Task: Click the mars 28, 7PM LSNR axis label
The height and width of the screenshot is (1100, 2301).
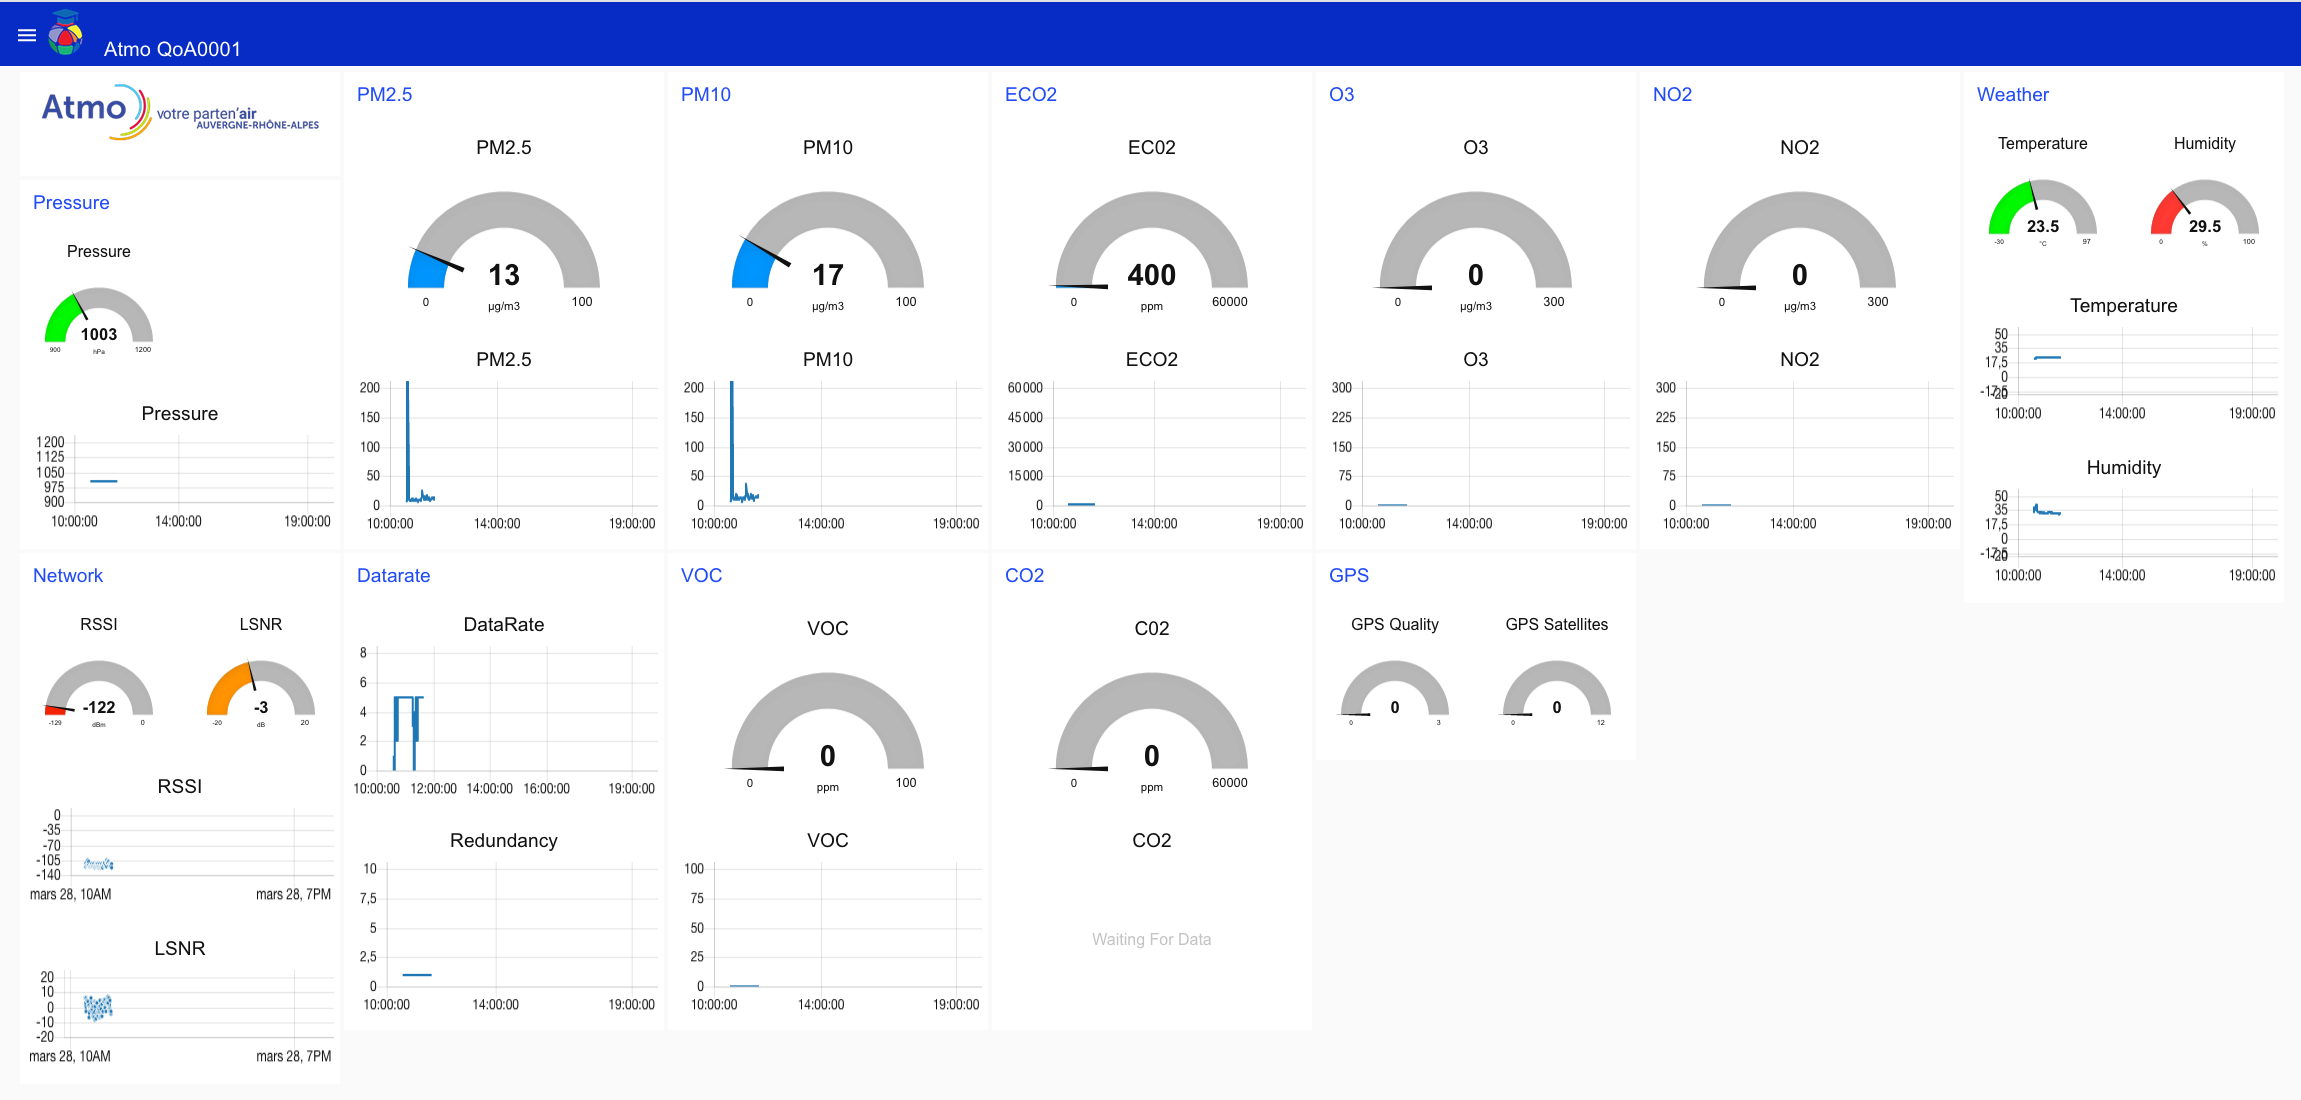Action: click(293, 1056)
